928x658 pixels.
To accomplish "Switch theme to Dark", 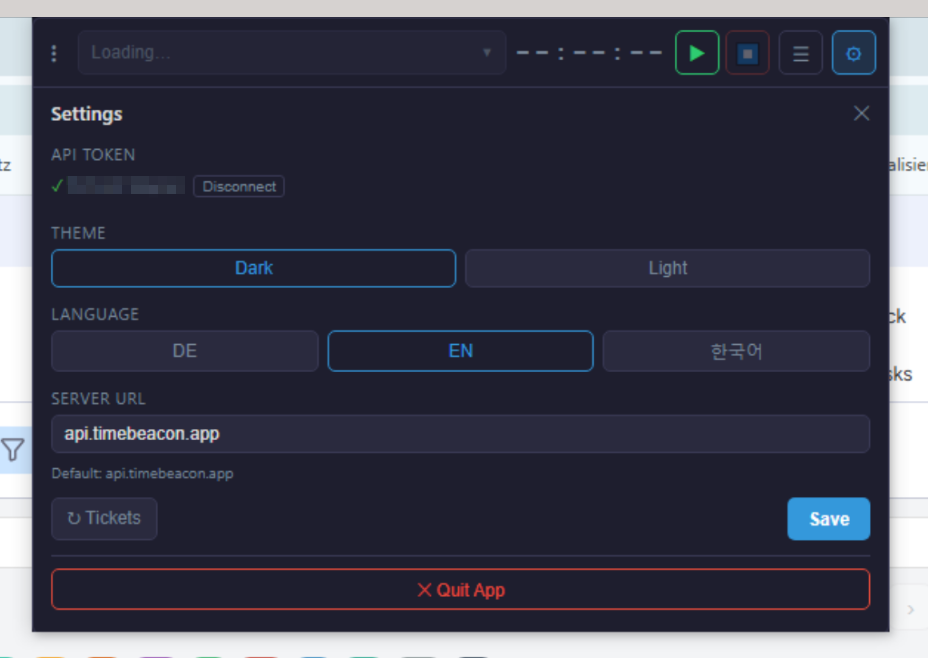I will coord(253,268).
